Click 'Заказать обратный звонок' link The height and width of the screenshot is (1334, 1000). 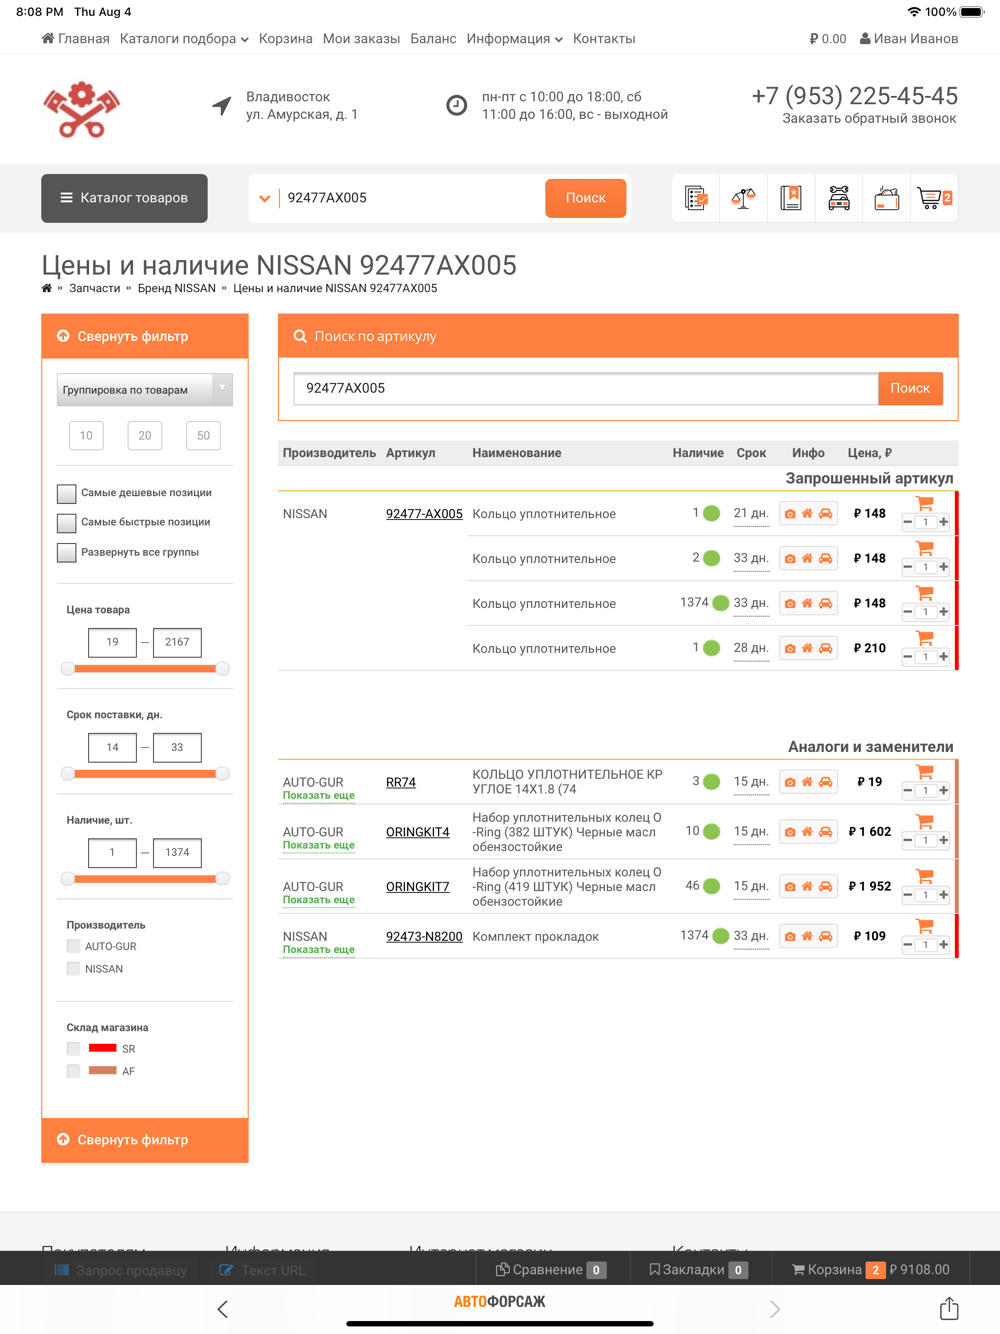(x=869, y=118)
